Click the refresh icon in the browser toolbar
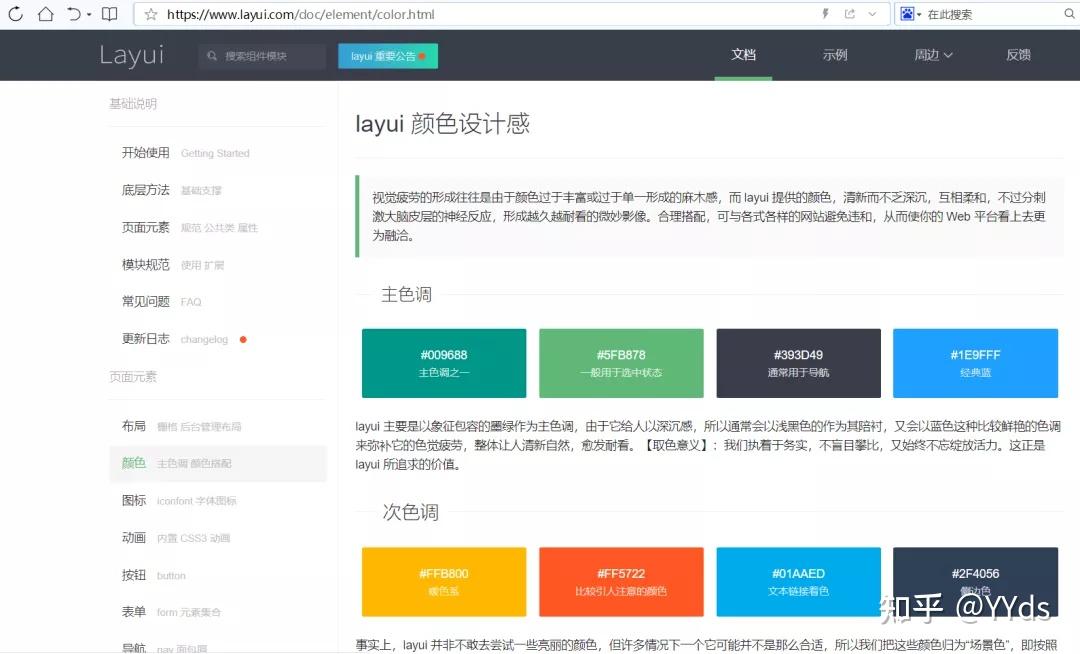Screen dimensions: 1080x654 pyautogui.click(x=15, y=14)
